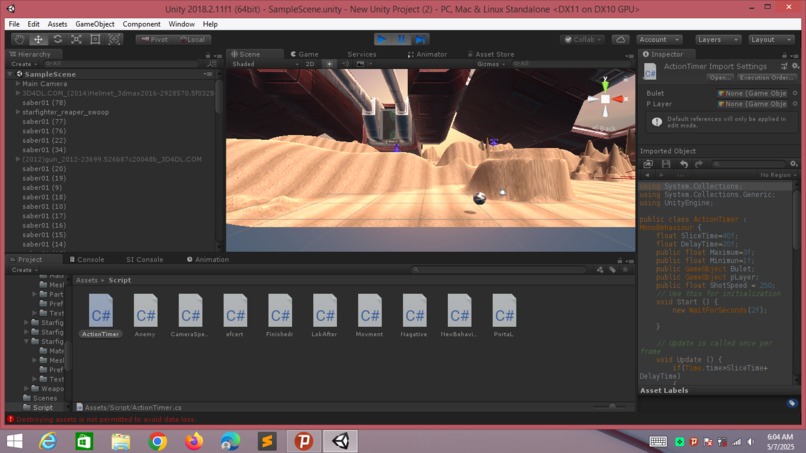Toggle Pivot/Center handle position
This screenshot has height=453, width=806.
tap(155, 40)
